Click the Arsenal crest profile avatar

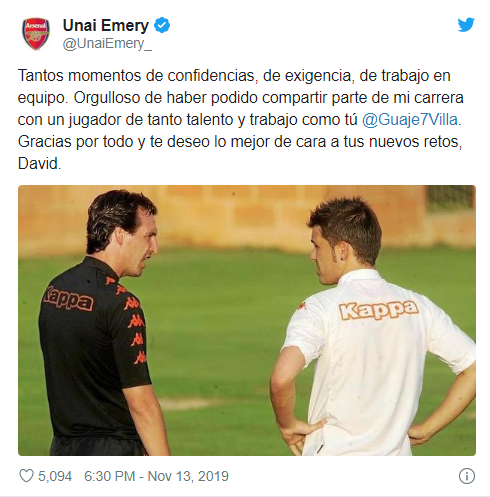click(36, 34)
